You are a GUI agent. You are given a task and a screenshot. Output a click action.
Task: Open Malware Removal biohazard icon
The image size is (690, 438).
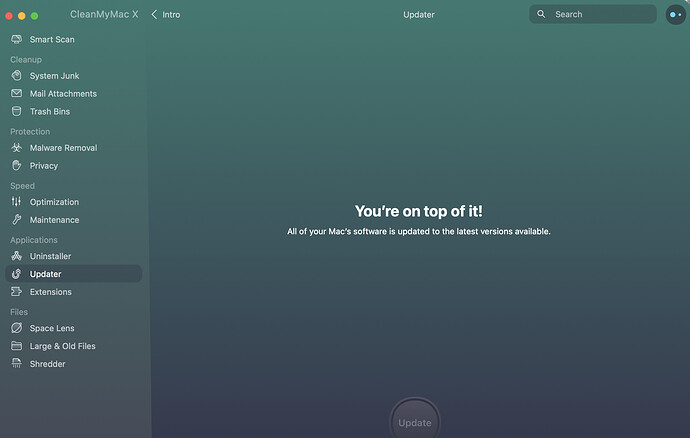(16, 147)
